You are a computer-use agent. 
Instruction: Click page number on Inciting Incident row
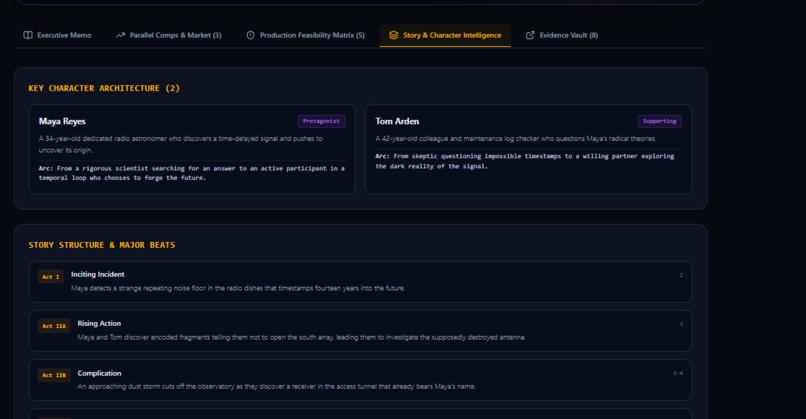[x=681, y=275]
